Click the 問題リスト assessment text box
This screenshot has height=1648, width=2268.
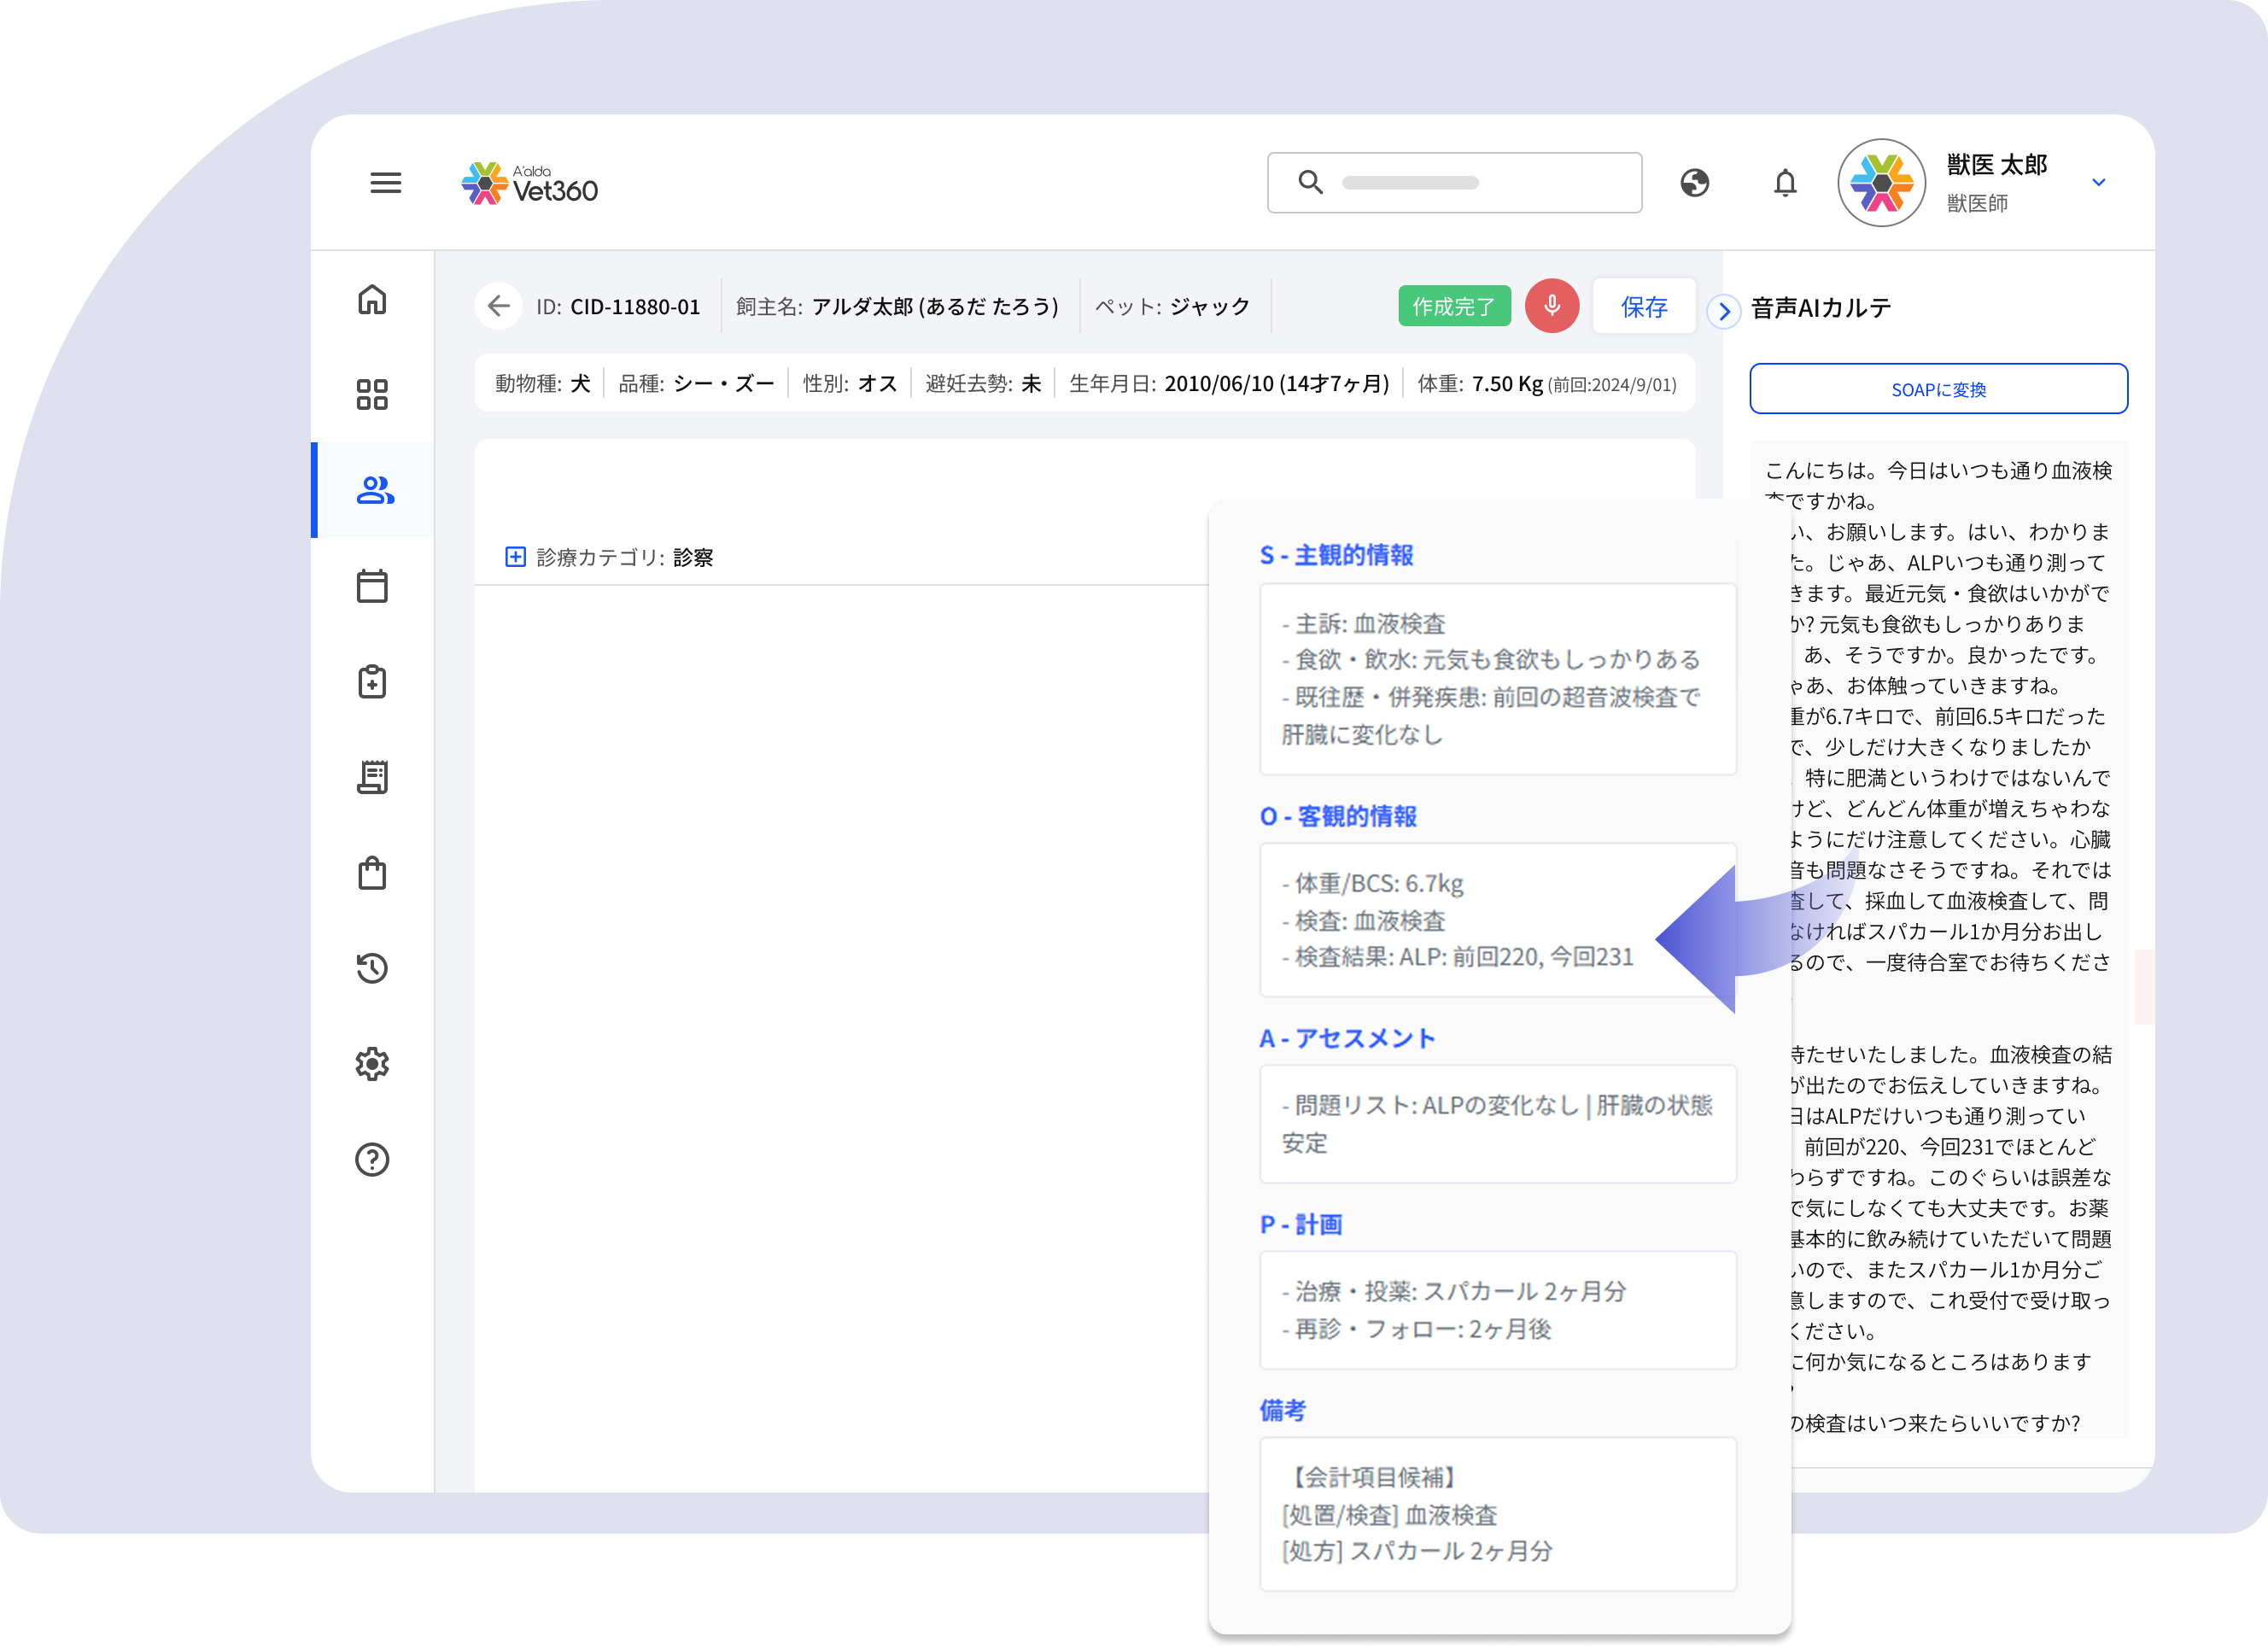pos(1497,1124)
